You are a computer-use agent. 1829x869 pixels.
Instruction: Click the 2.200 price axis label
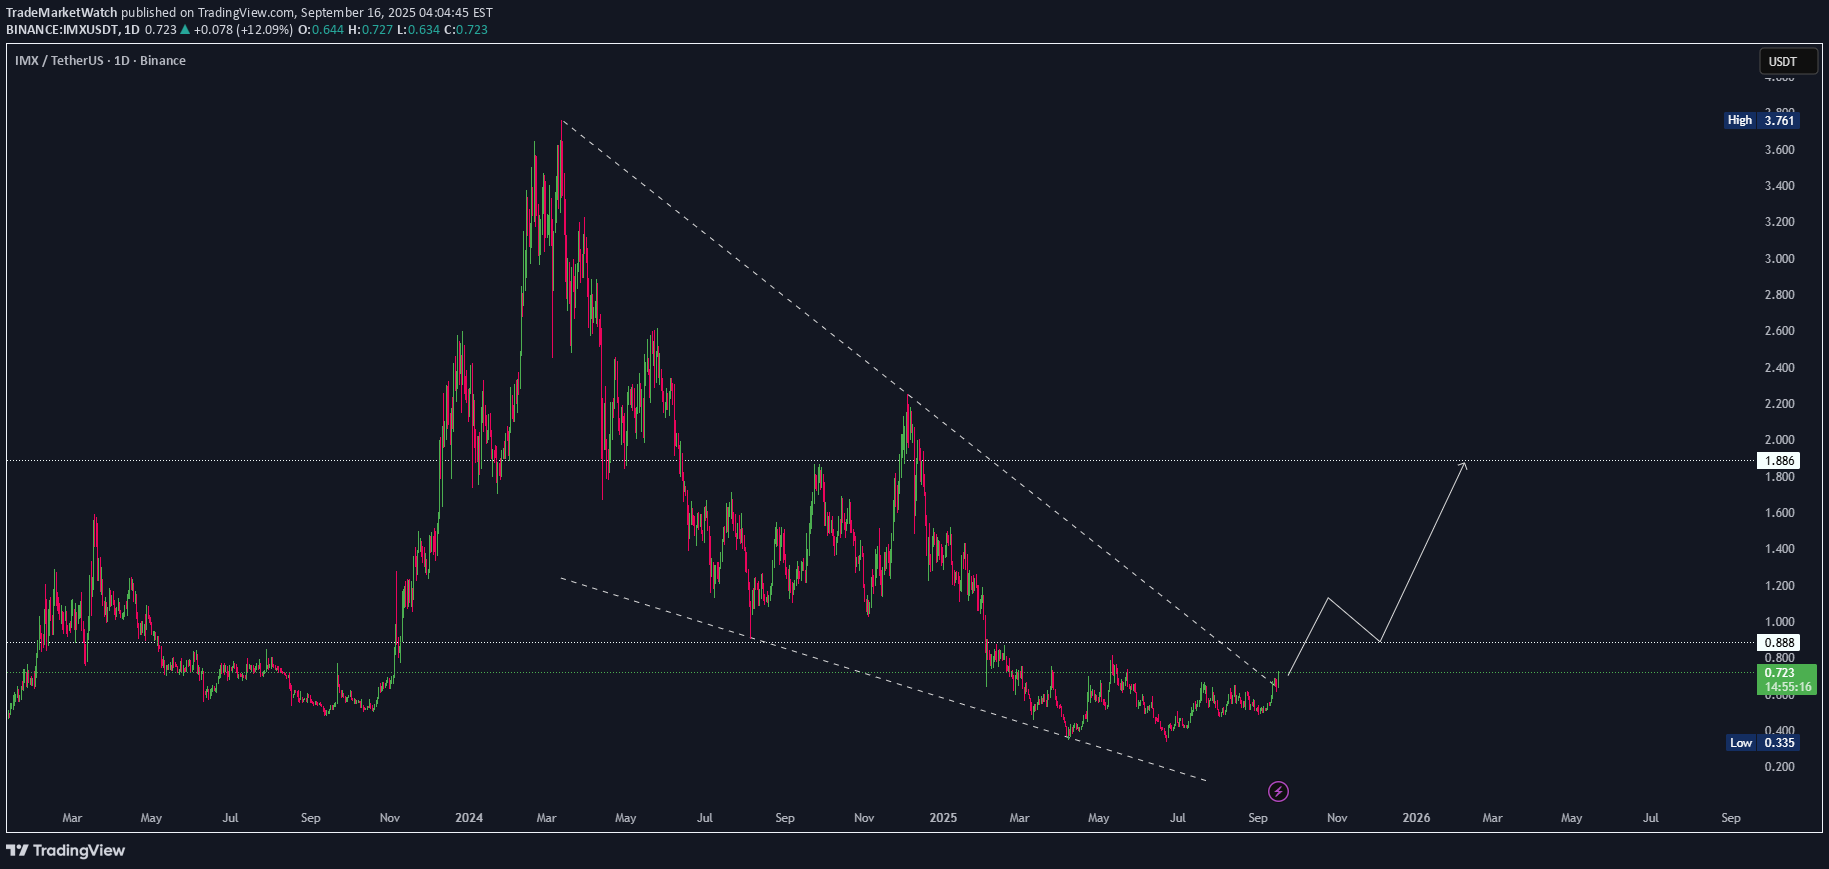click(x=1779, y=404)
